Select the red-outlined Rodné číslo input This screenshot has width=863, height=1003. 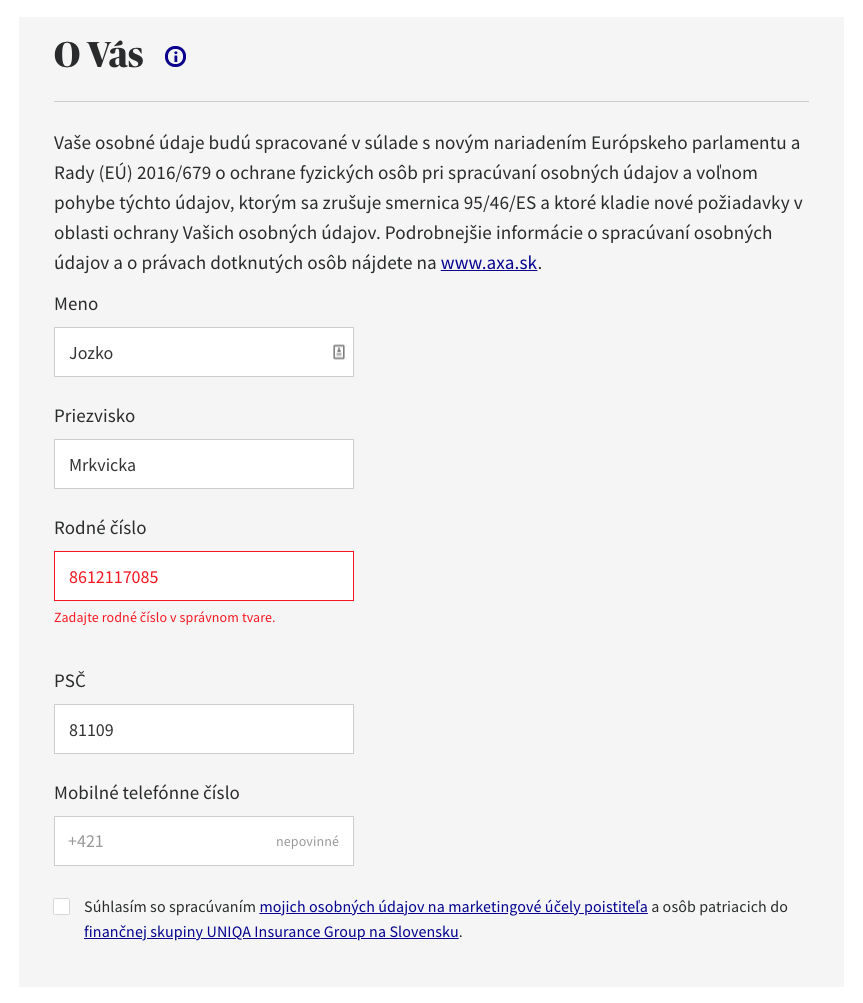click(204, 576)
